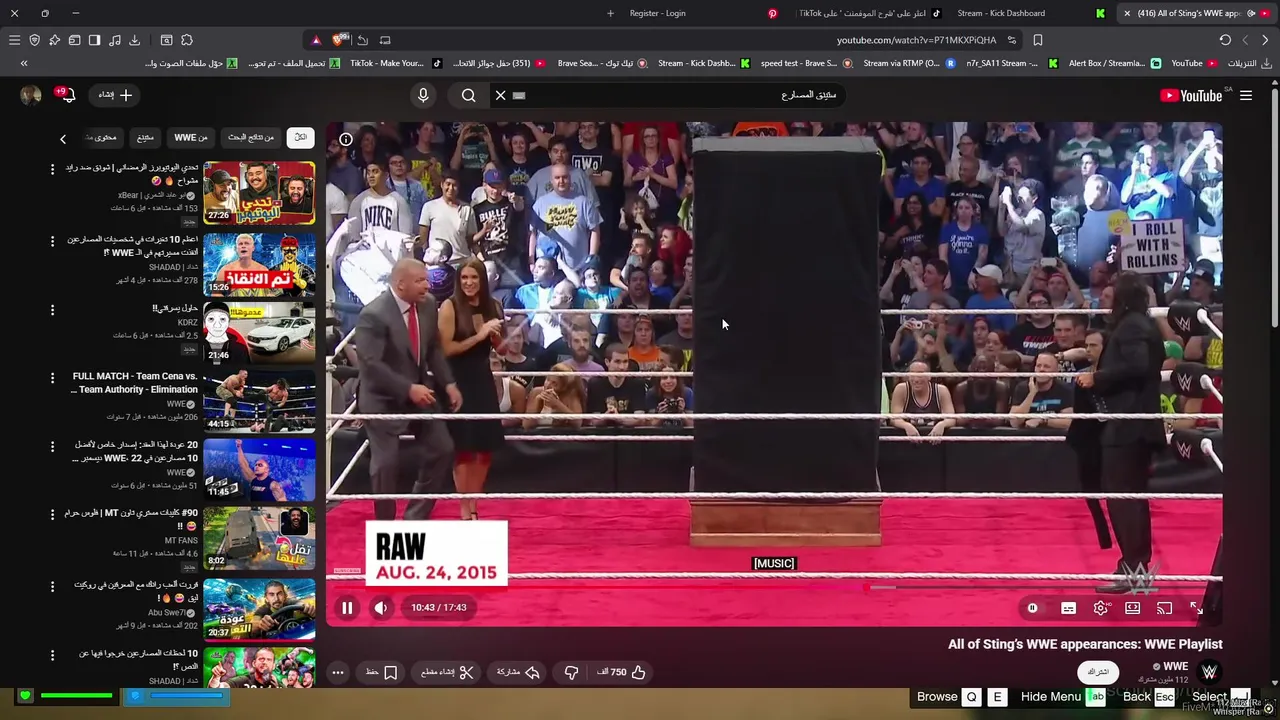Image resolution: width=1280 pixels, height=720 pixels.
Task: Open options for the SHADAD 15:26 video
Action: [52, 241]
